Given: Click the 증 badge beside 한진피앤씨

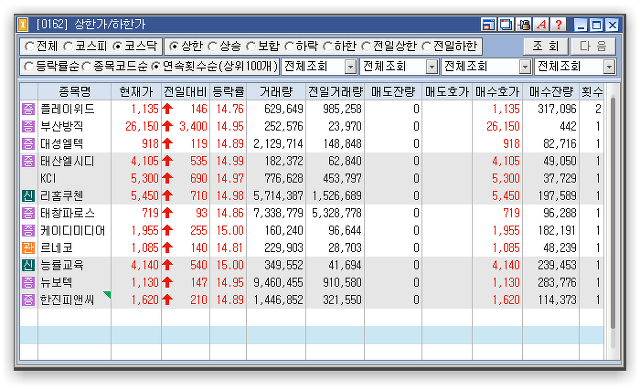Looking at the screenshot, I should pyautogui.click(x=28, y=300).
